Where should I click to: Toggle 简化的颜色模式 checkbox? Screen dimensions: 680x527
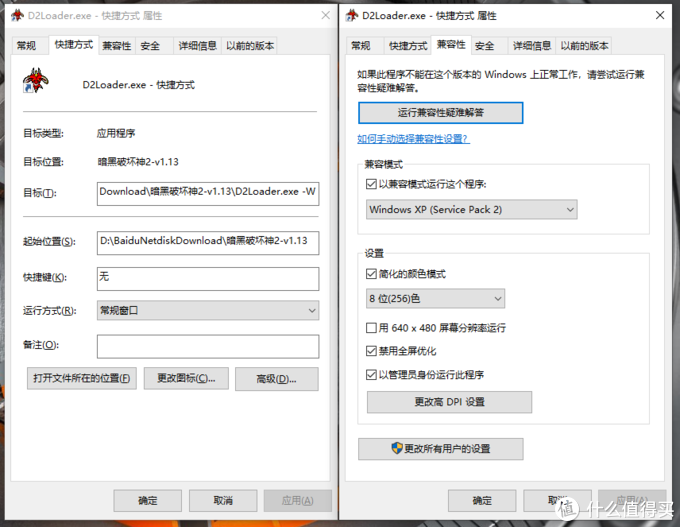(x=371, y=274)
